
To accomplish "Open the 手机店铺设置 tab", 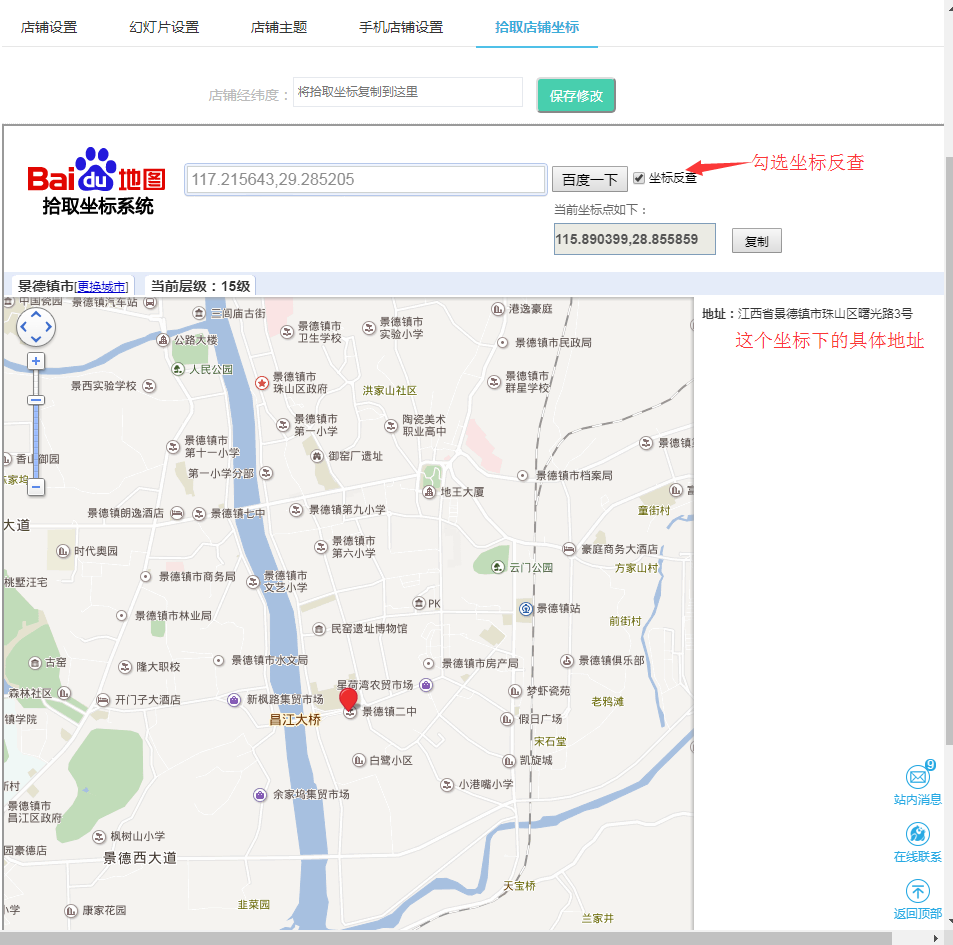I will point(401,27).
